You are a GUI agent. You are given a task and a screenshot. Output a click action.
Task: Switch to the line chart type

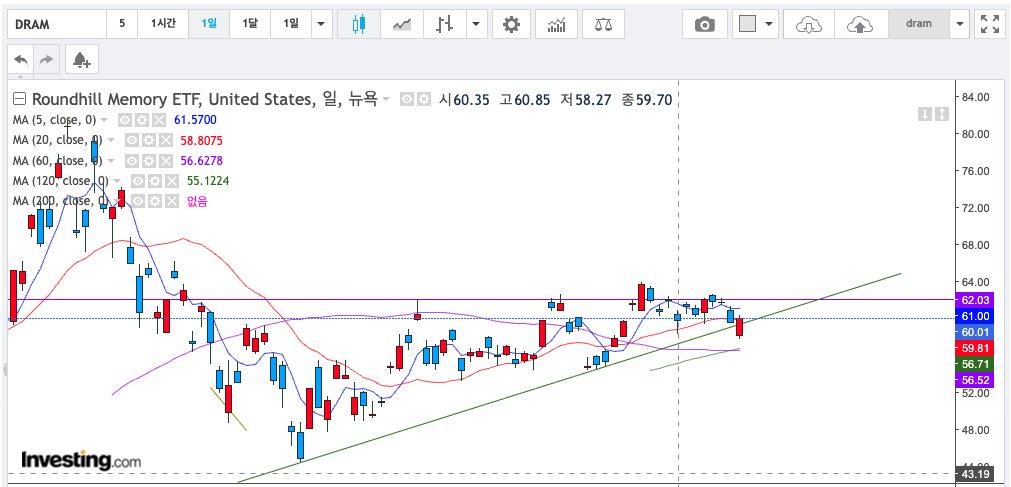pyautogui.click(x=402, y=25)
